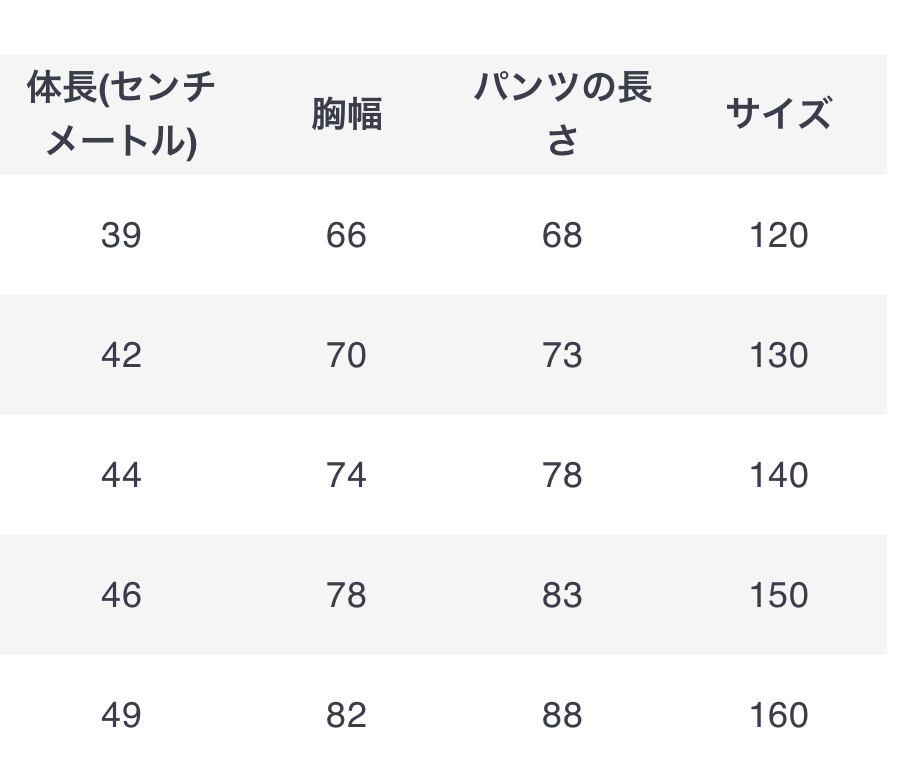Select the size 120 cell
This screenshot has height=773, width=923.
(778, 236)
